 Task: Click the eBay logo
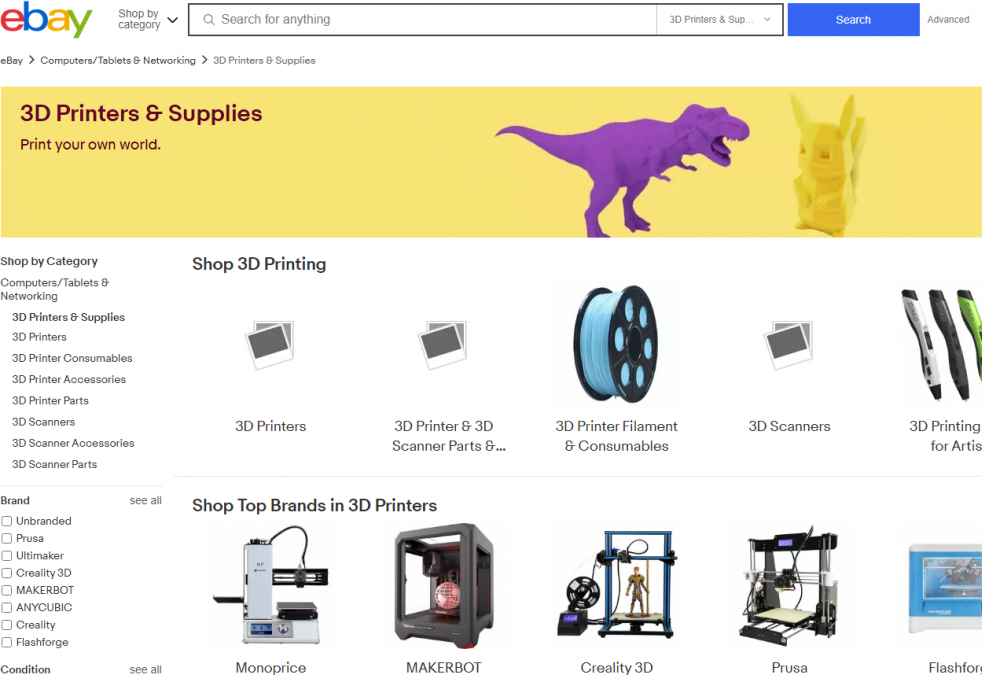46,19
